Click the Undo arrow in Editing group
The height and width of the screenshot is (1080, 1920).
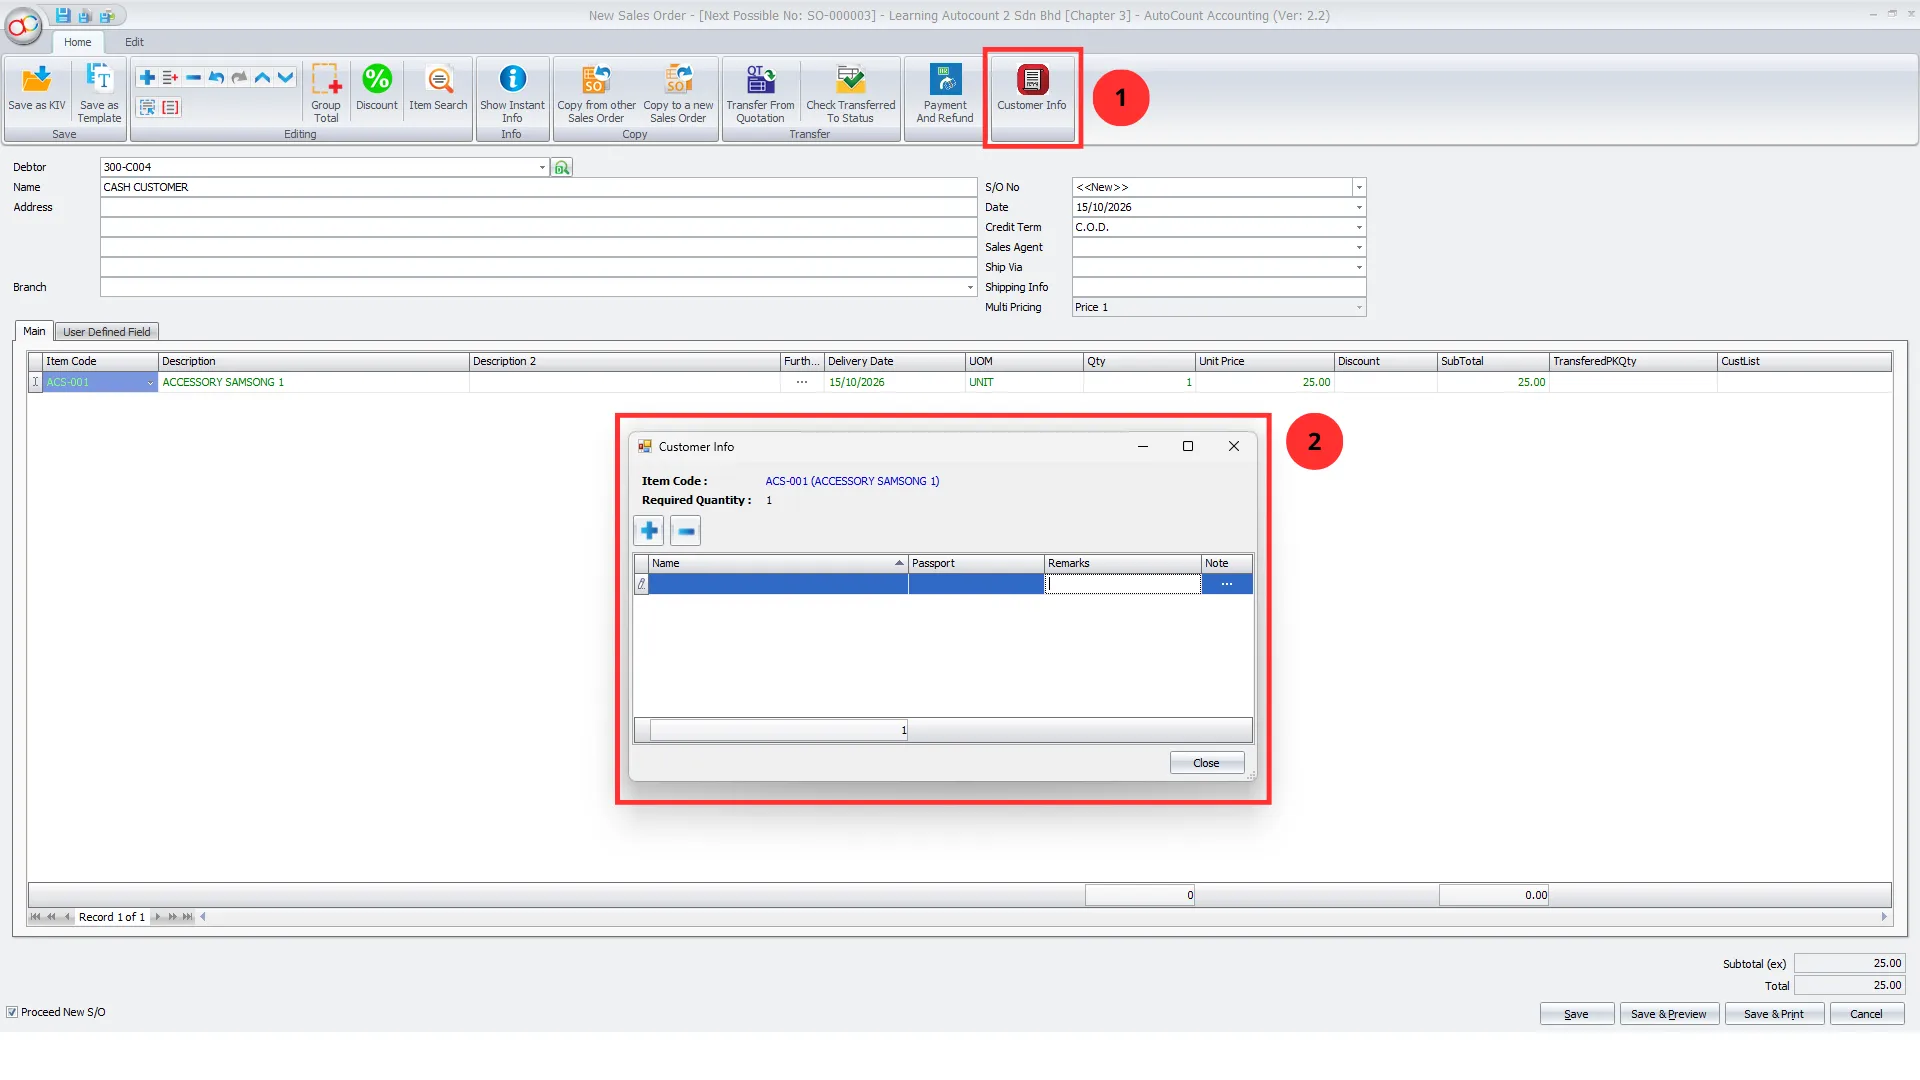click(x=216, y=77)
